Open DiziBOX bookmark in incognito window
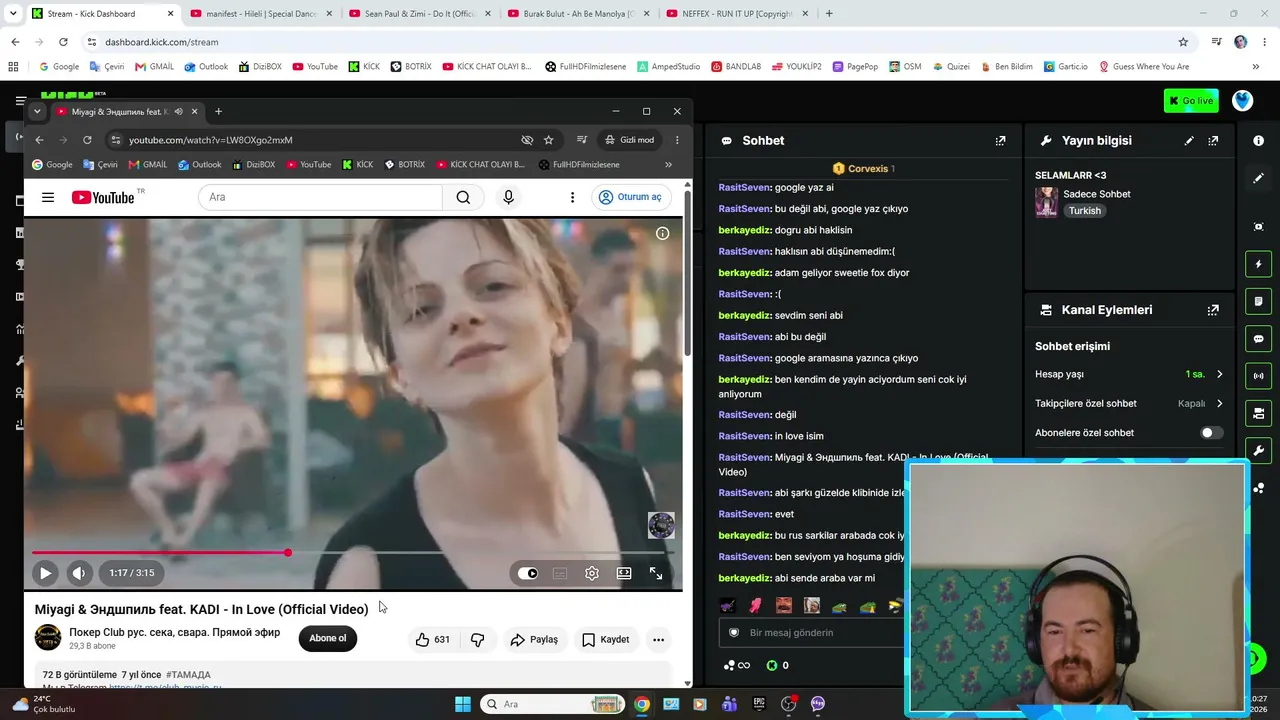This screenshot has height=720, width=1280. [253, 164]
